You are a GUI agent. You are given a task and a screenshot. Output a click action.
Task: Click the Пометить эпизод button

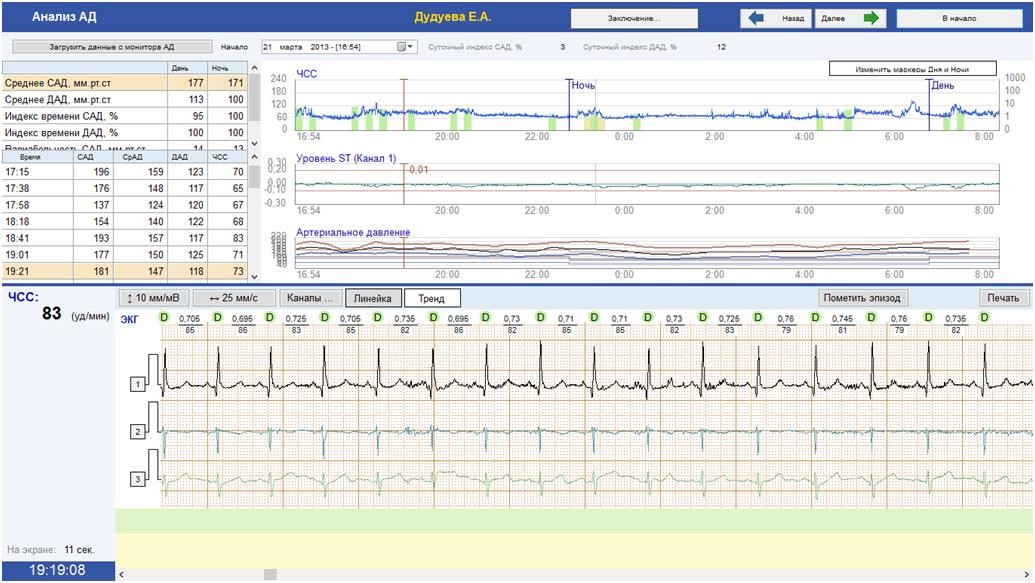pyautogui.click(x=861, y=298)
